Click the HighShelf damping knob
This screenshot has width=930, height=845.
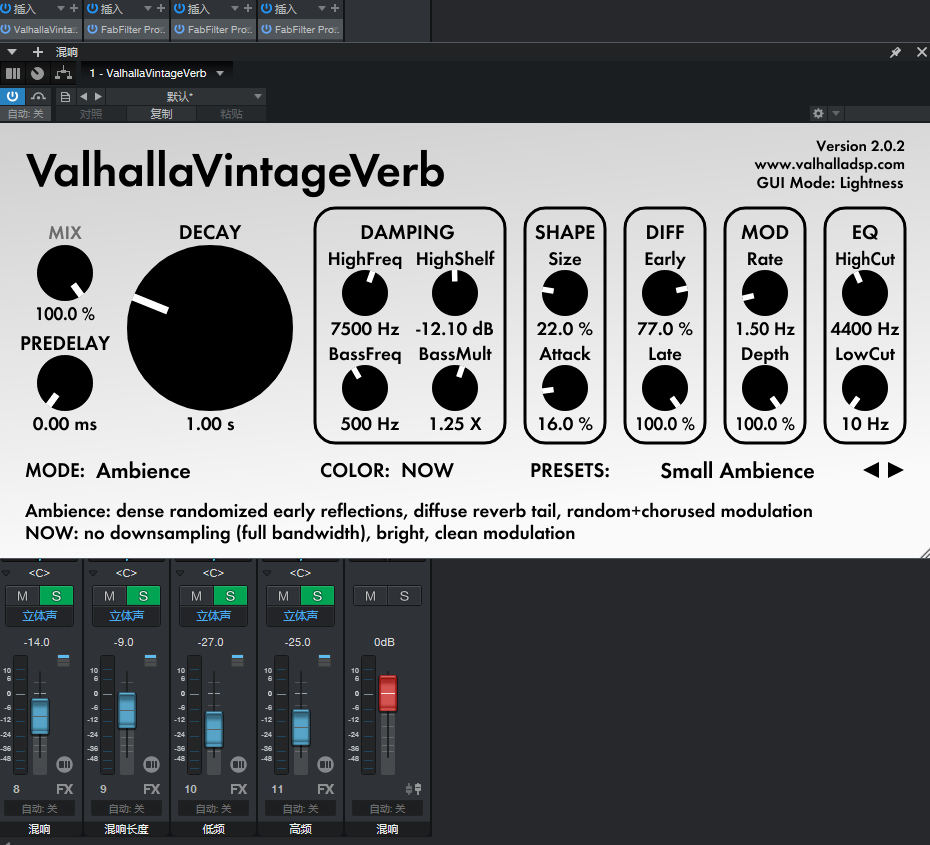point(455,293)
